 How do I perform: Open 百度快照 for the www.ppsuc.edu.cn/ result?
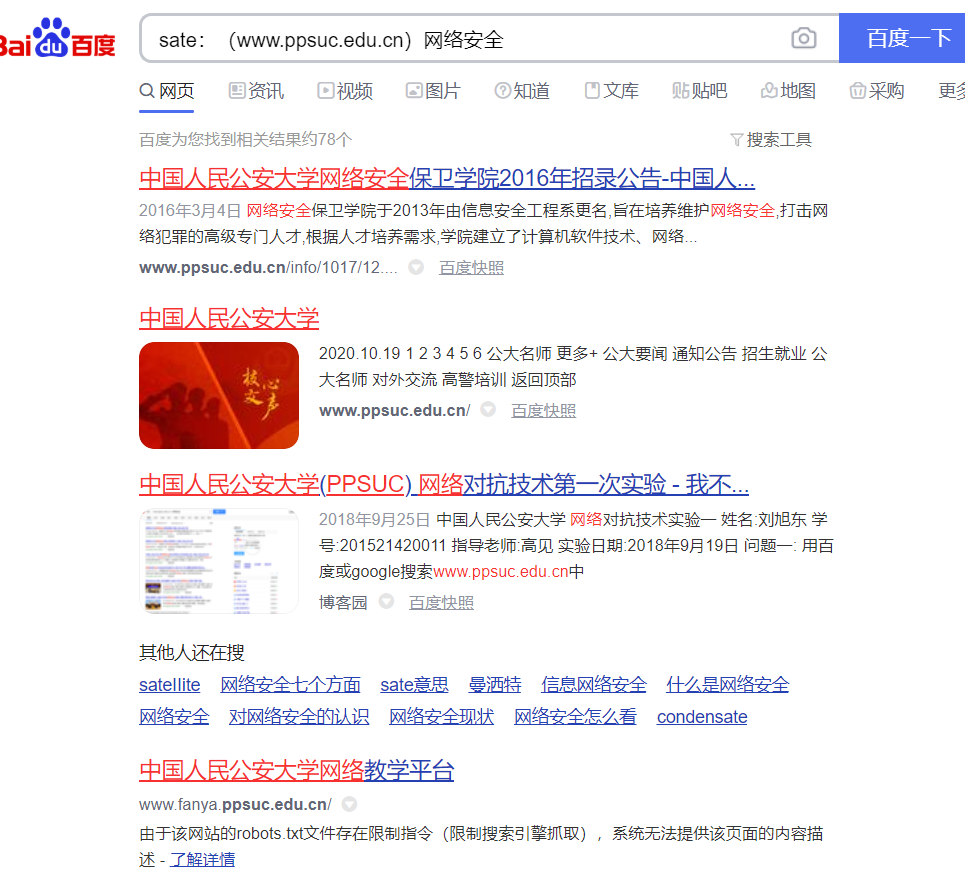tap(543, 411)
